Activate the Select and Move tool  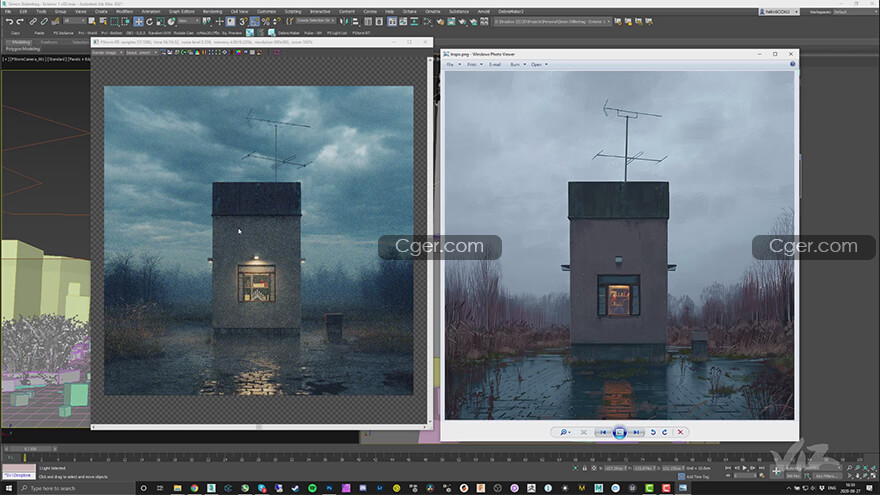point(138,21)
